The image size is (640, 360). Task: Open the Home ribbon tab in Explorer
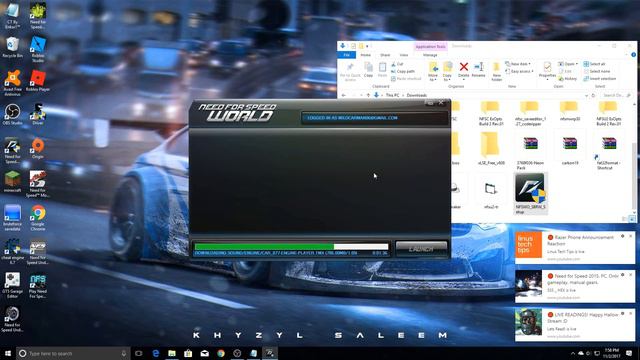(365, 55)
